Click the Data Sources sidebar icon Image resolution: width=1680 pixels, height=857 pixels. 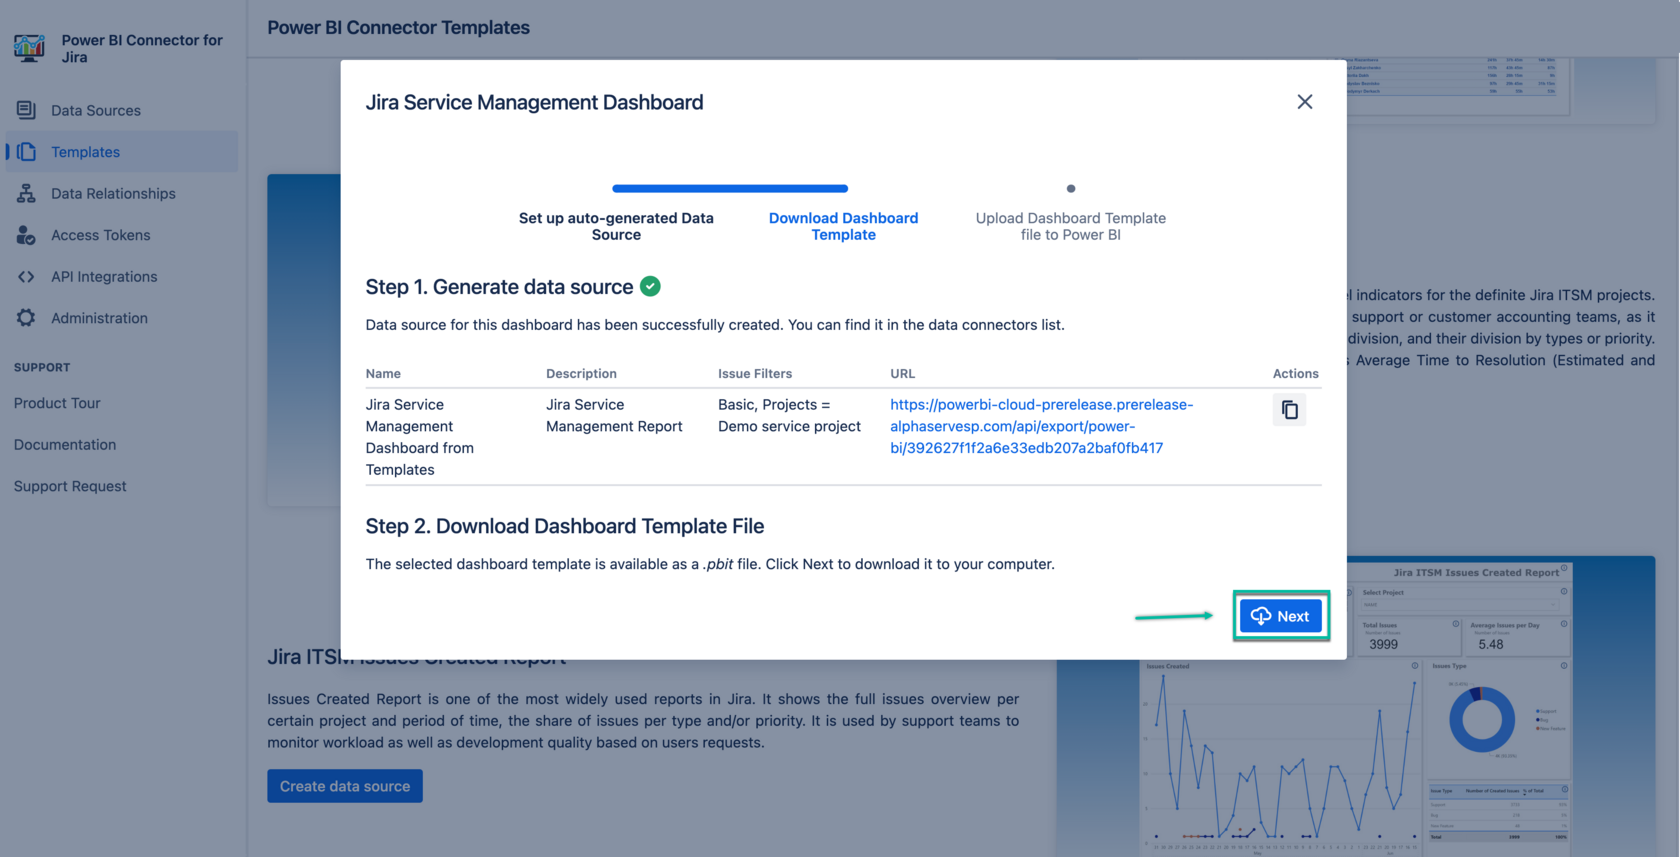click(26, 110)
